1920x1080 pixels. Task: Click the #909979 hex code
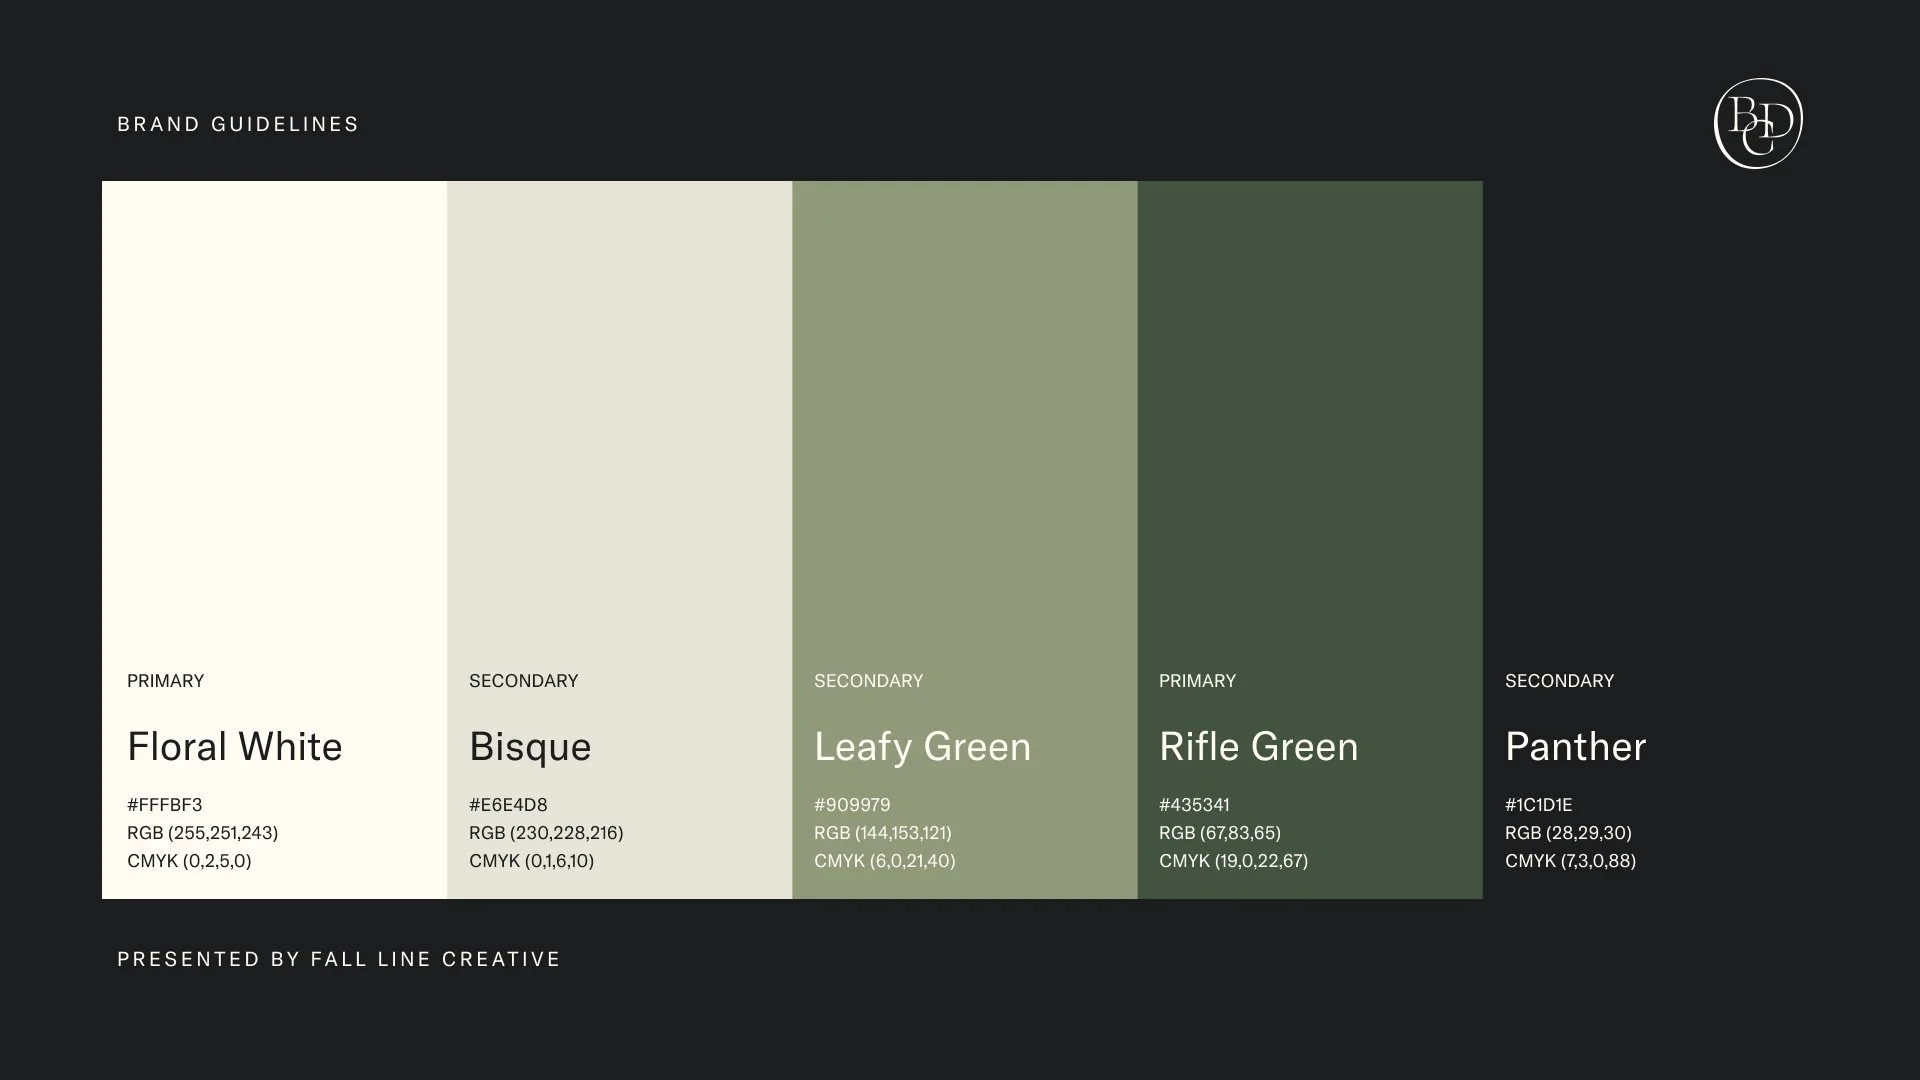[852, 805]
